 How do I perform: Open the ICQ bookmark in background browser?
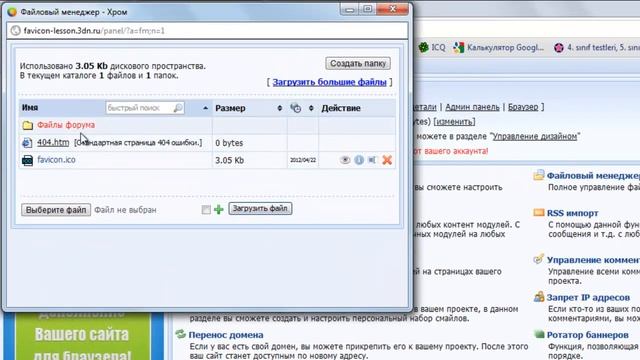coord(432,48)
